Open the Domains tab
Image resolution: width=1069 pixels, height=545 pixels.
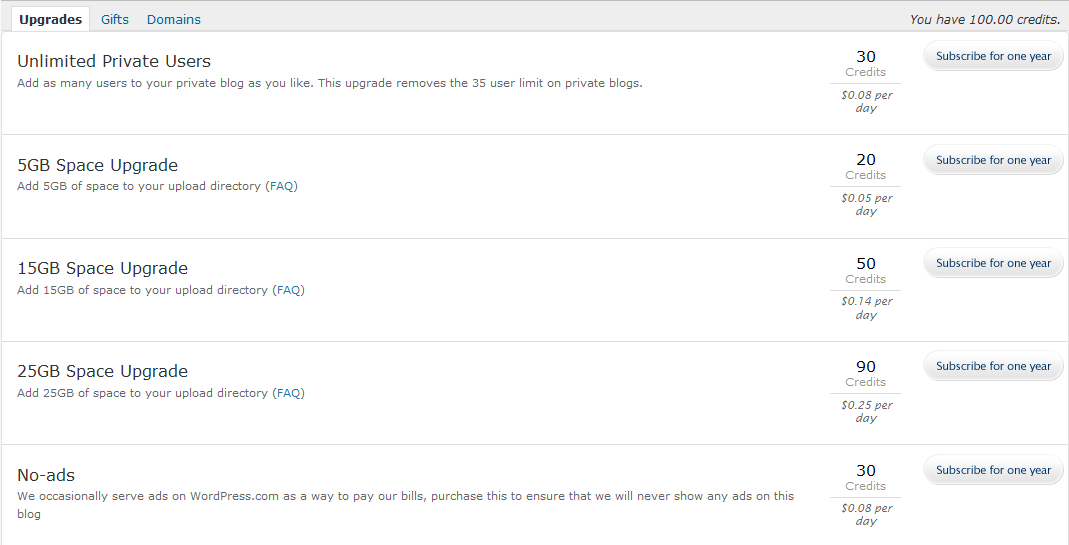174,20
